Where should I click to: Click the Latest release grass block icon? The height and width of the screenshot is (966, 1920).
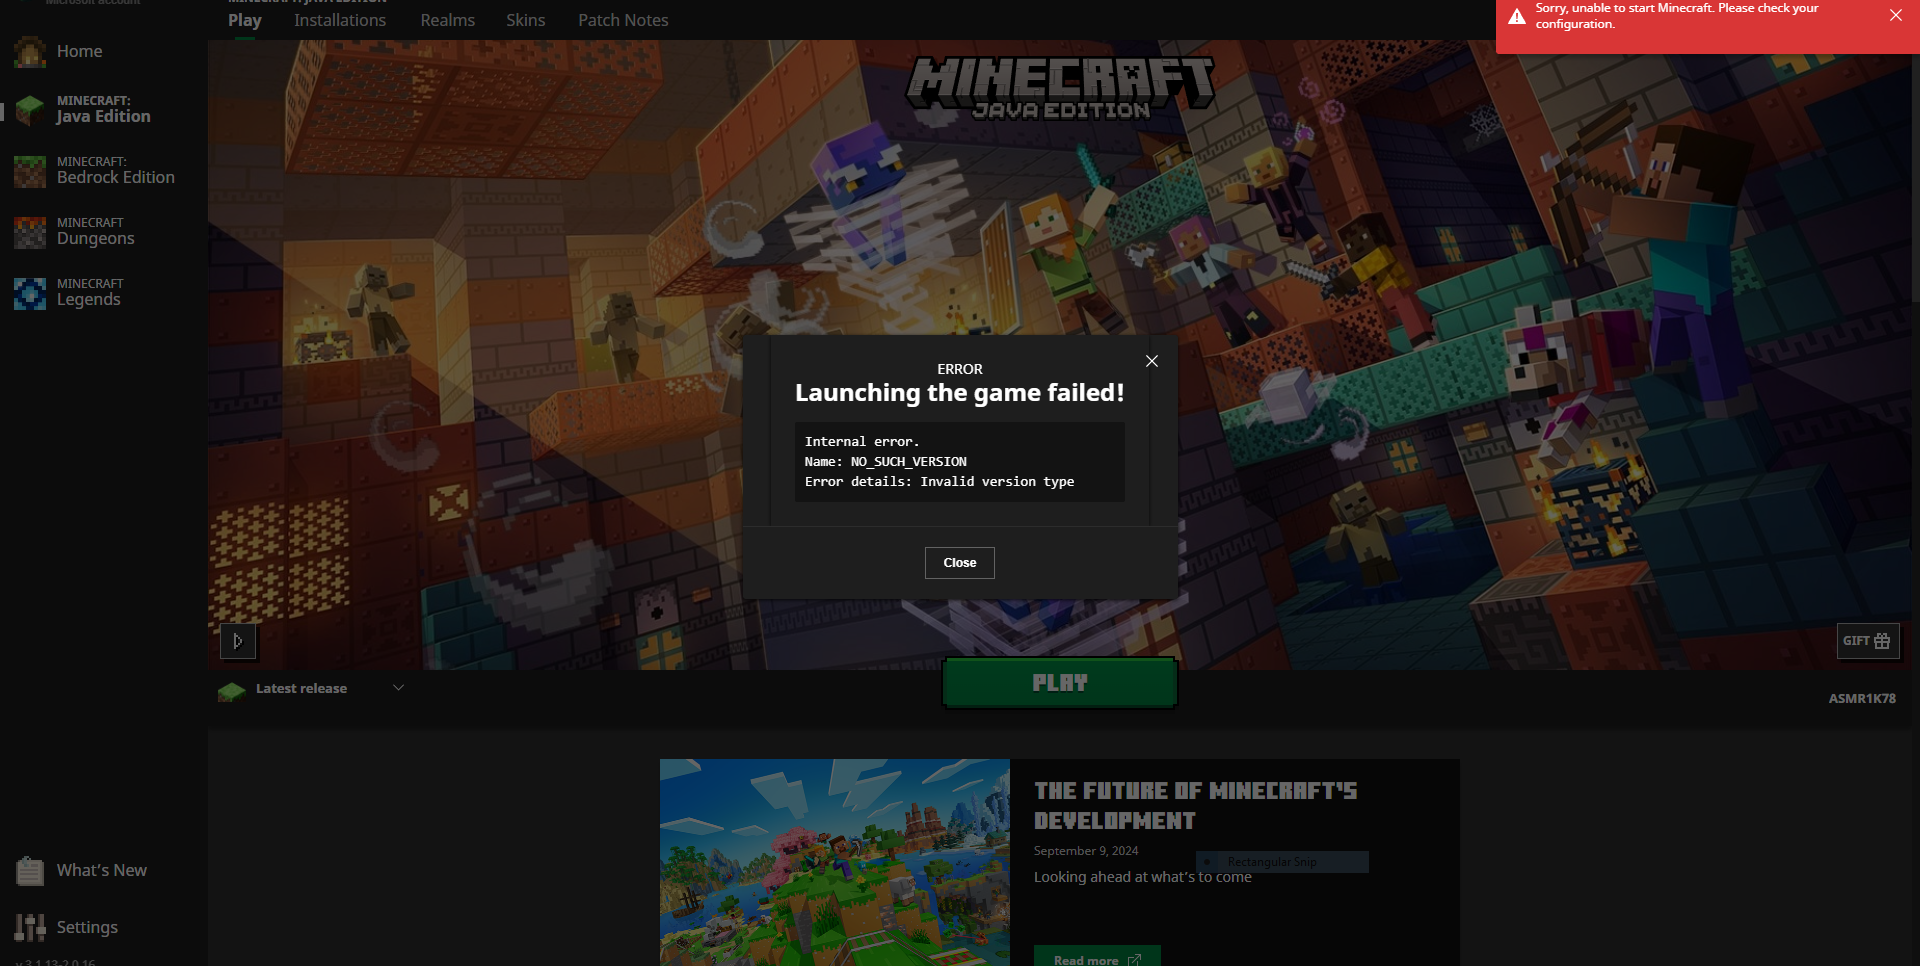pos(231,691)
